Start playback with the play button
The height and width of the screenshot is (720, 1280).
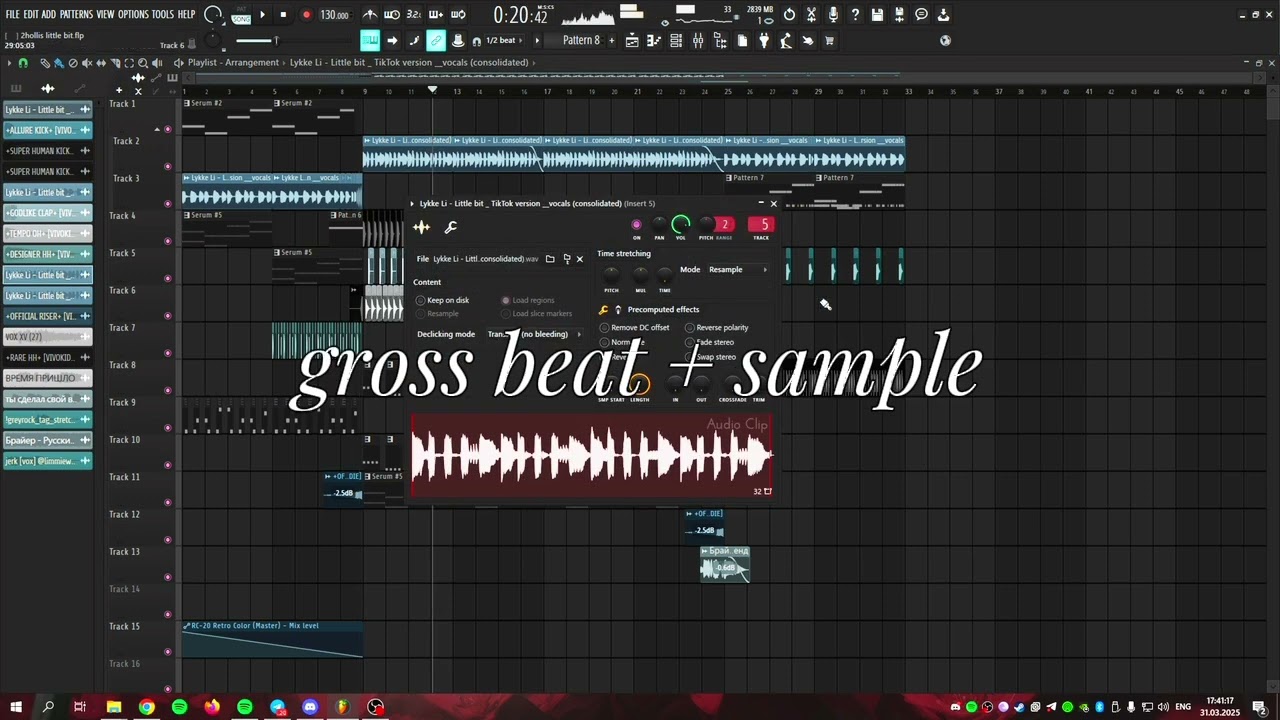(263, 15)
